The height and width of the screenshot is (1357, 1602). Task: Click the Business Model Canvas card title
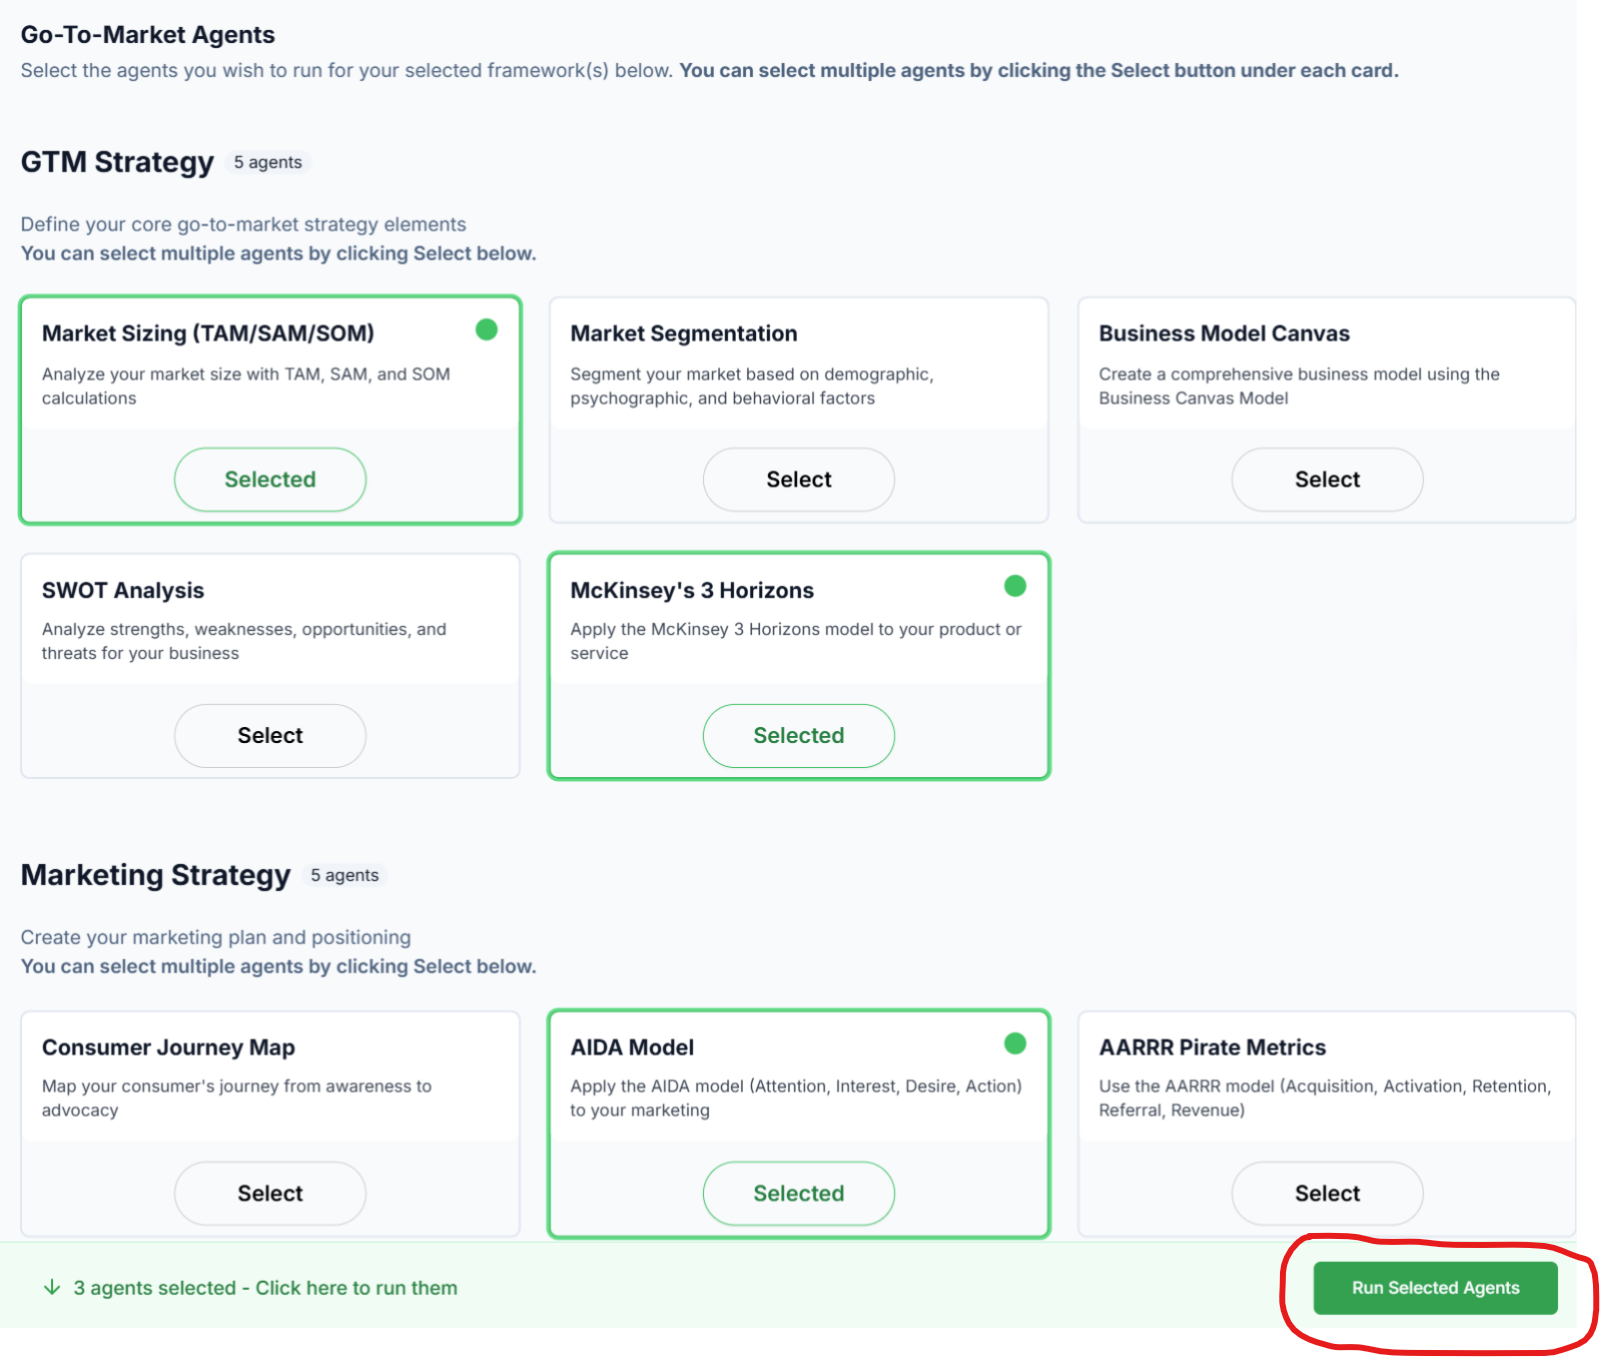(x=1224, y=334)
